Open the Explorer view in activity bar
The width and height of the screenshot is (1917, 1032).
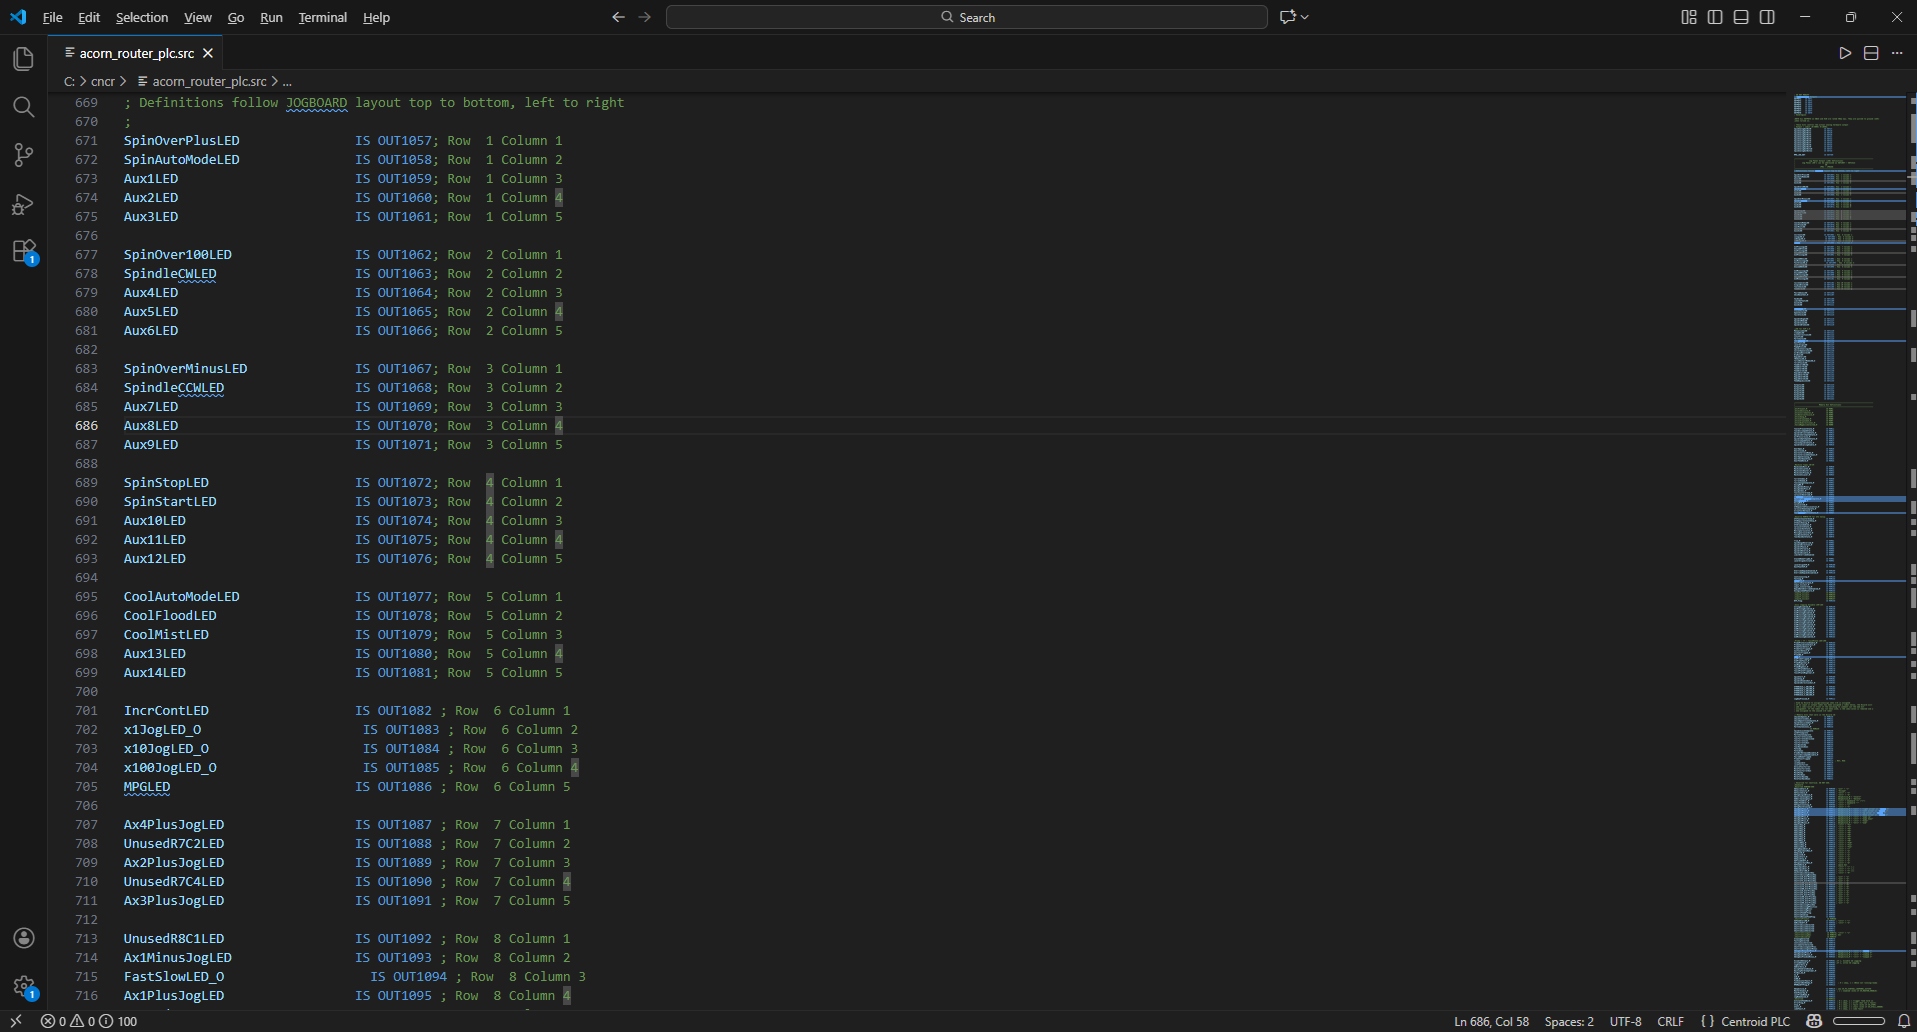23,59
